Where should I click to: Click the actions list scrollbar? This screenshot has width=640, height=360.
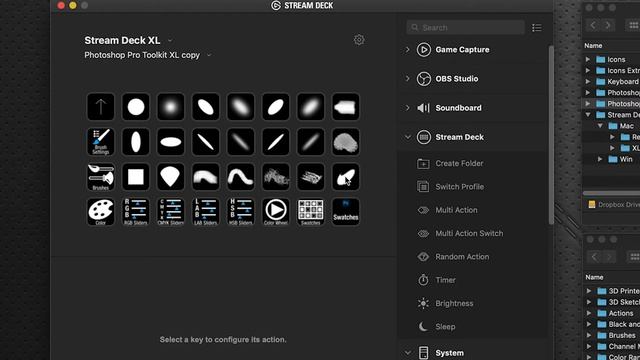(551, 135)
